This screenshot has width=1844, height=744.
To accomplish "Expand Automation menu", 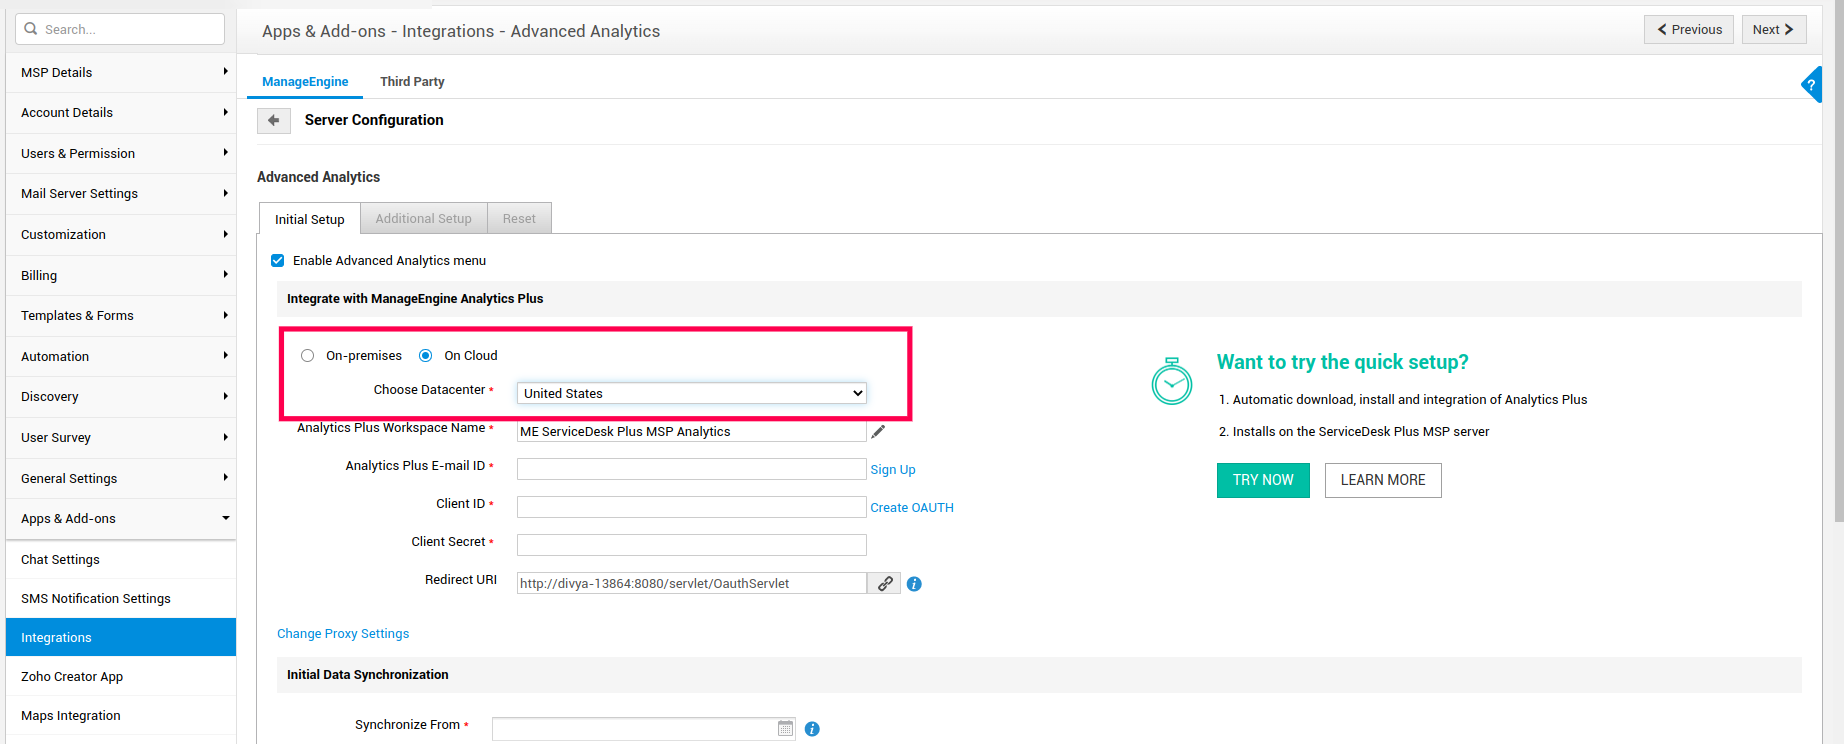I will click(x=121, y=356).
